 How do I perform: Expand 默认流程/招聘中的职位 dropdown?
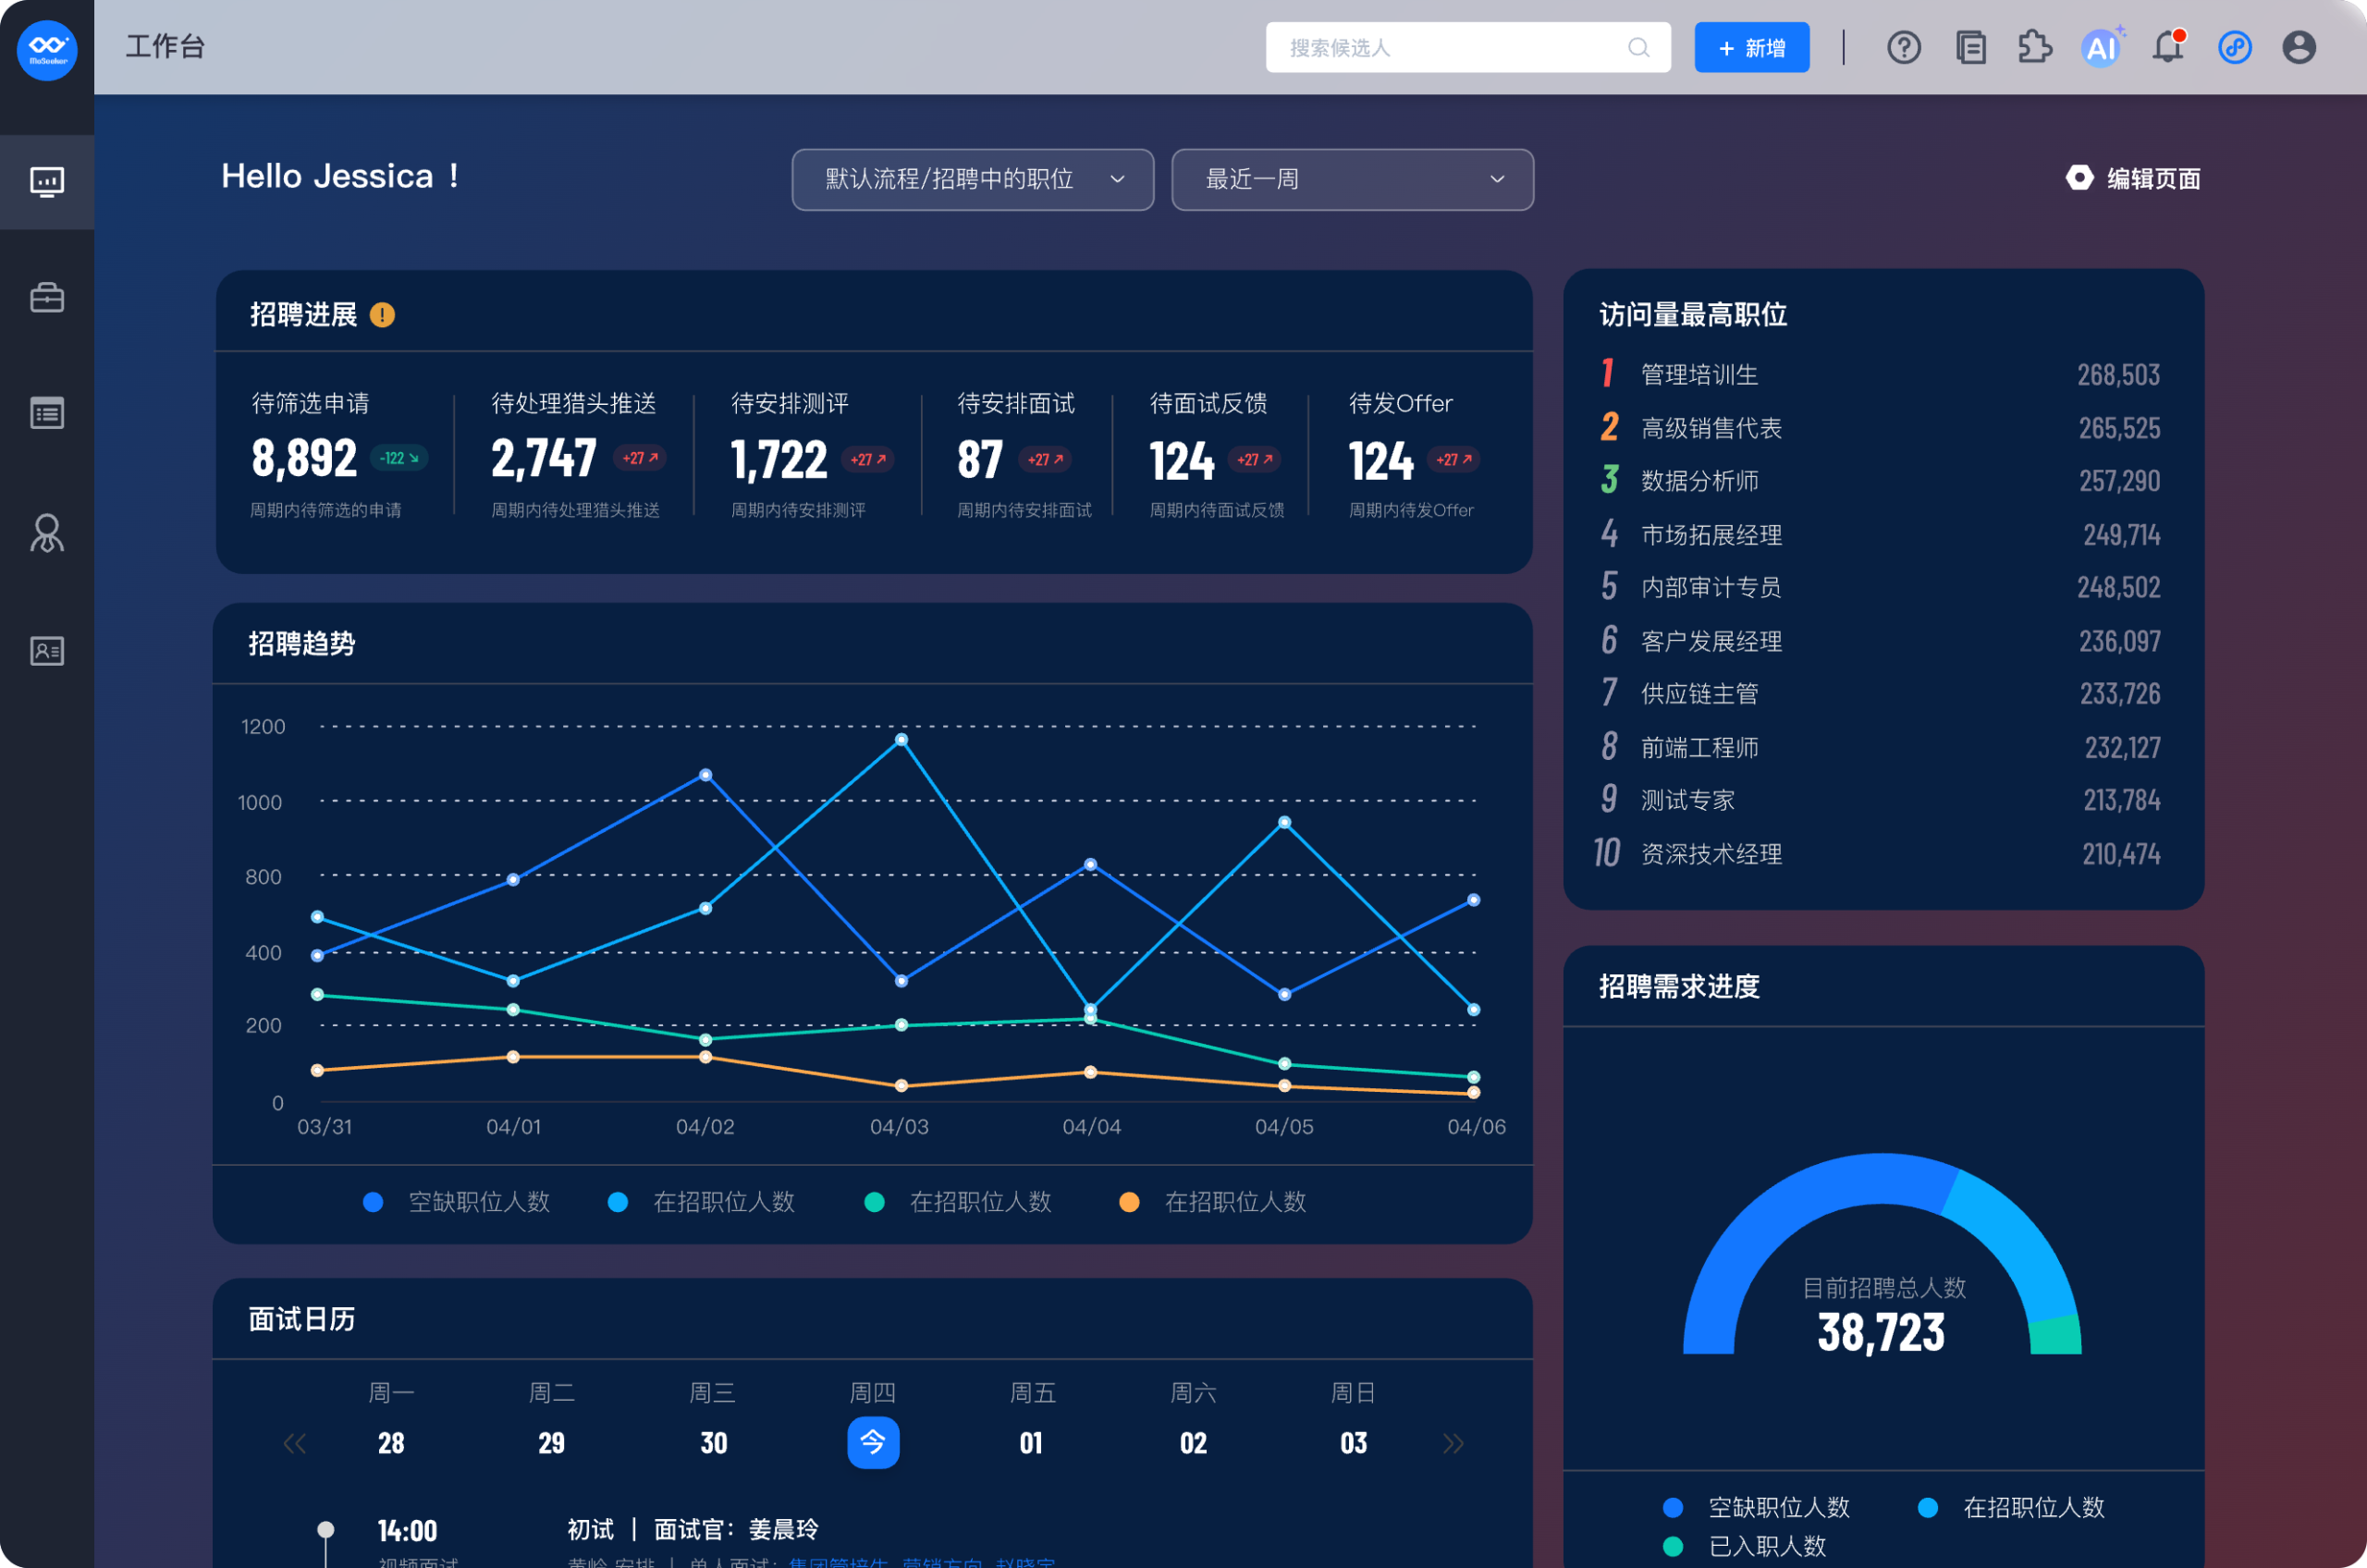click(x=972, y=180)
